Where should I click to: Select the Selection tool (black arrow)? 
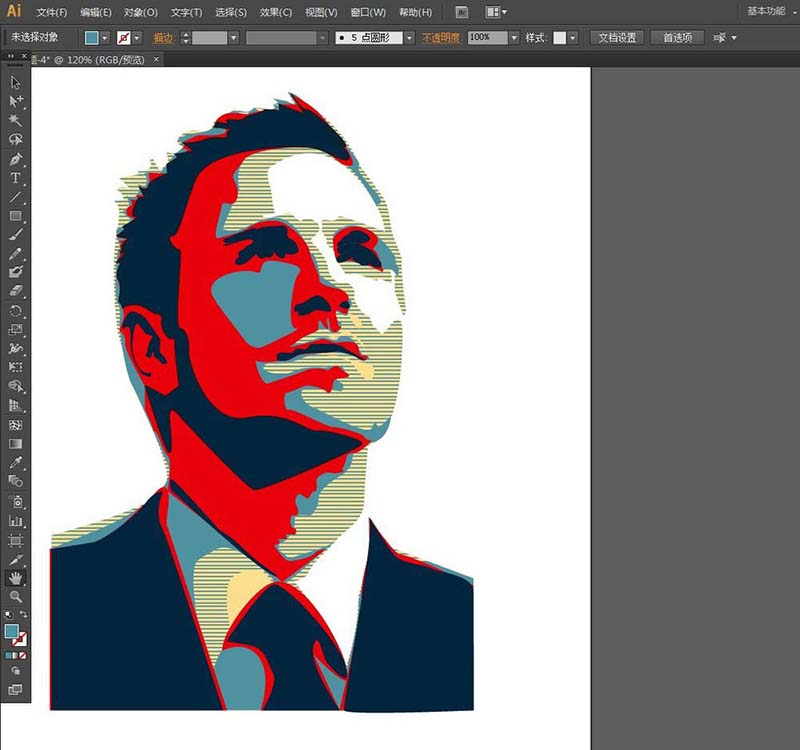click(15, 82)
